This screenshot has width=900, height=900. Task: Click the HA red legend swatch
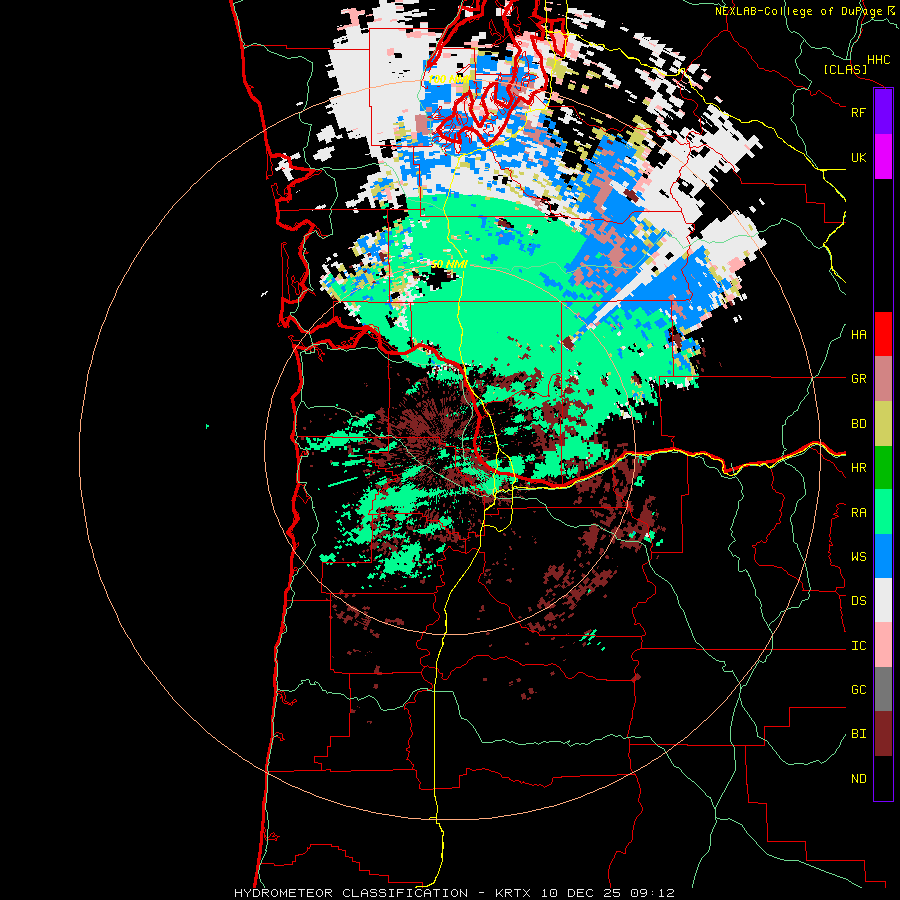[883, 334]
